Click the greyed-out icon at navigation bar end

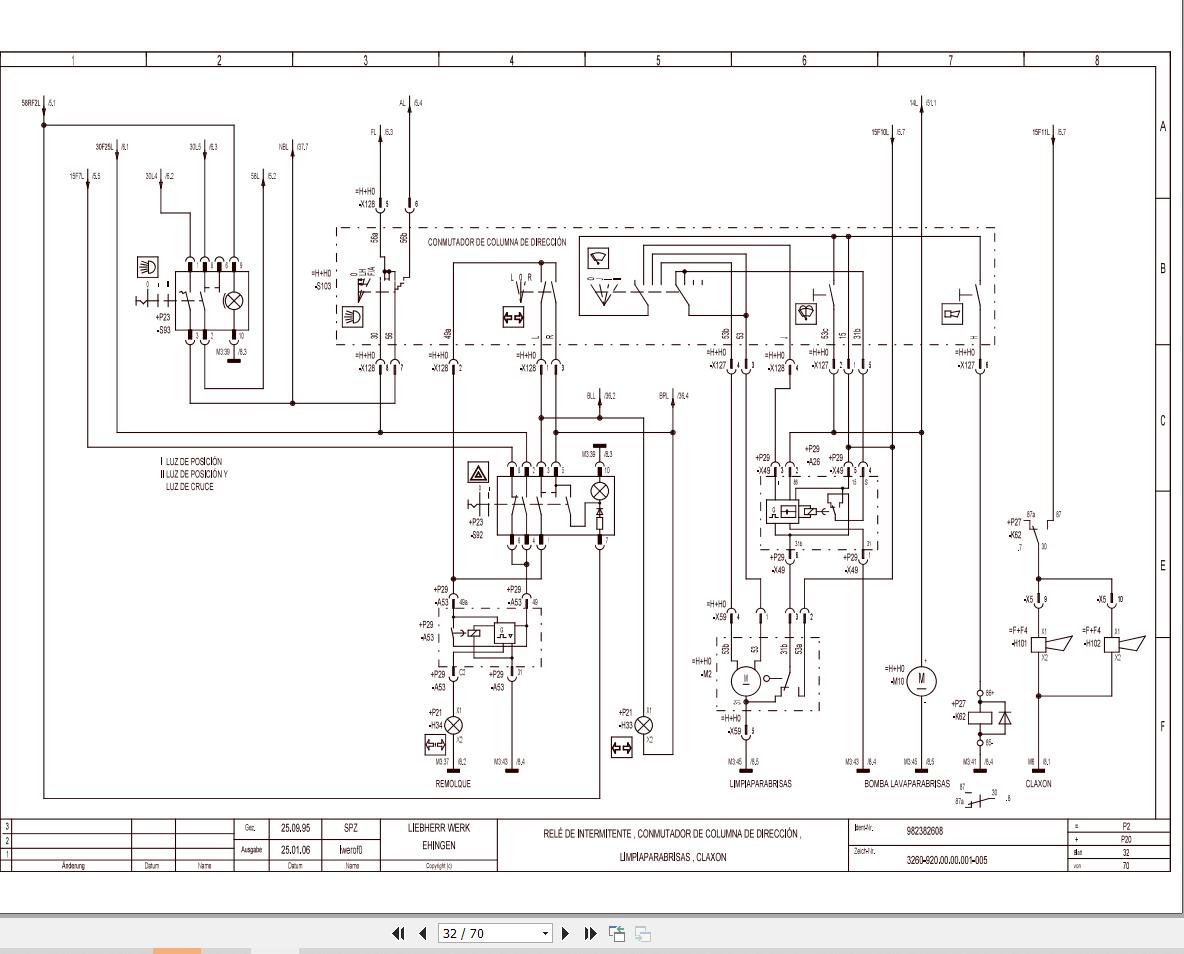(x=643, y=933)
